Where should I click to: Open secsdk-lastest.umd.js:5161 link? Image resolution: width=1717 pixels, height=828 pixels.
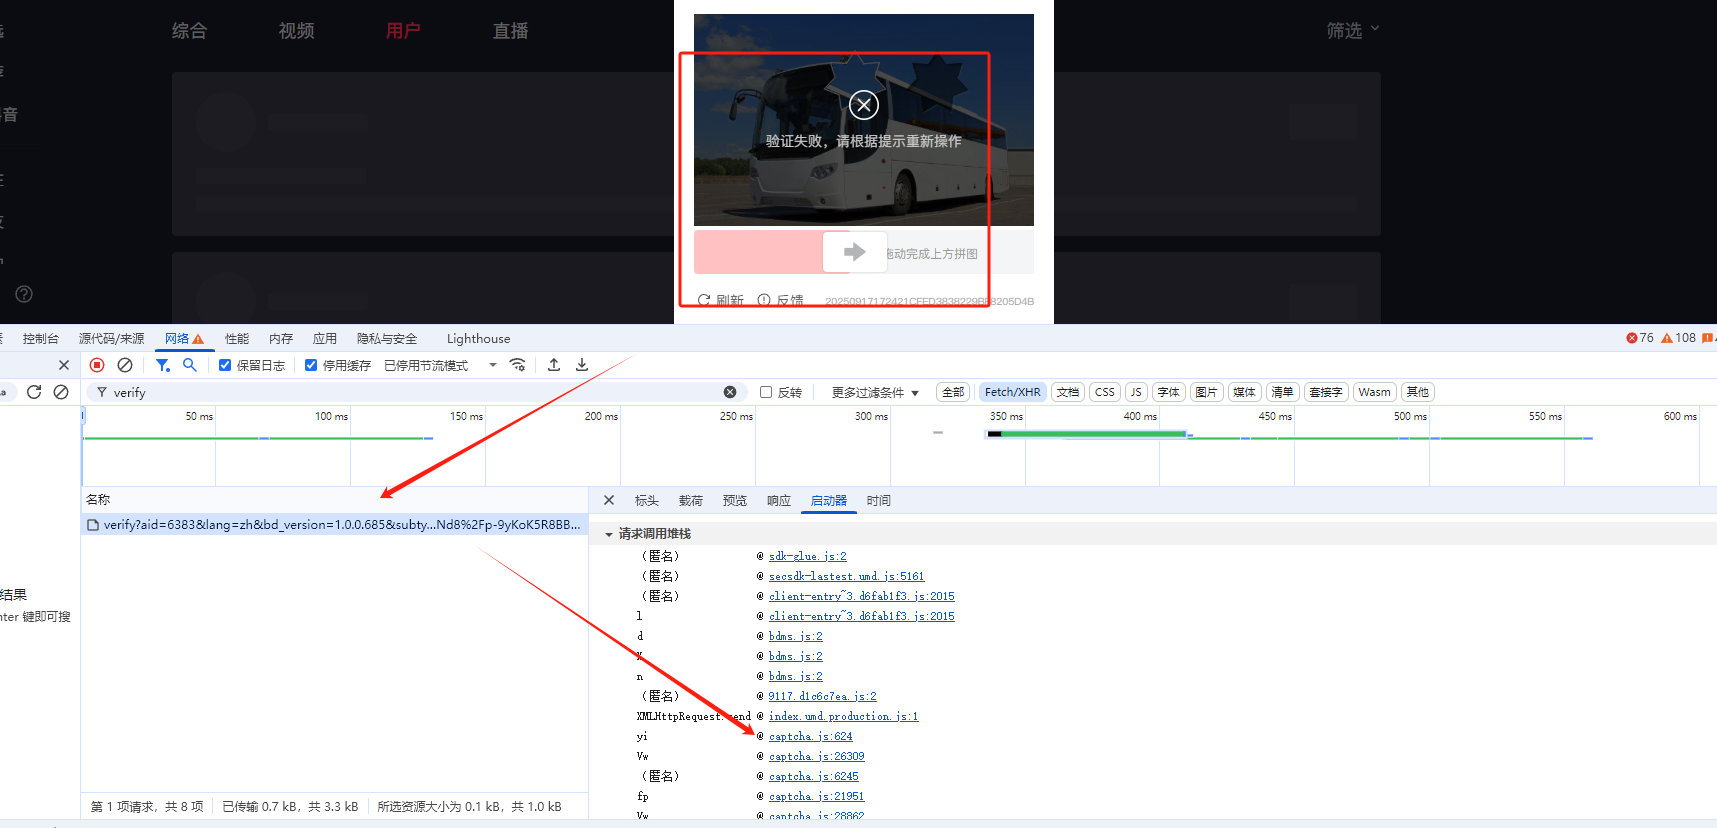pos(846,576)
